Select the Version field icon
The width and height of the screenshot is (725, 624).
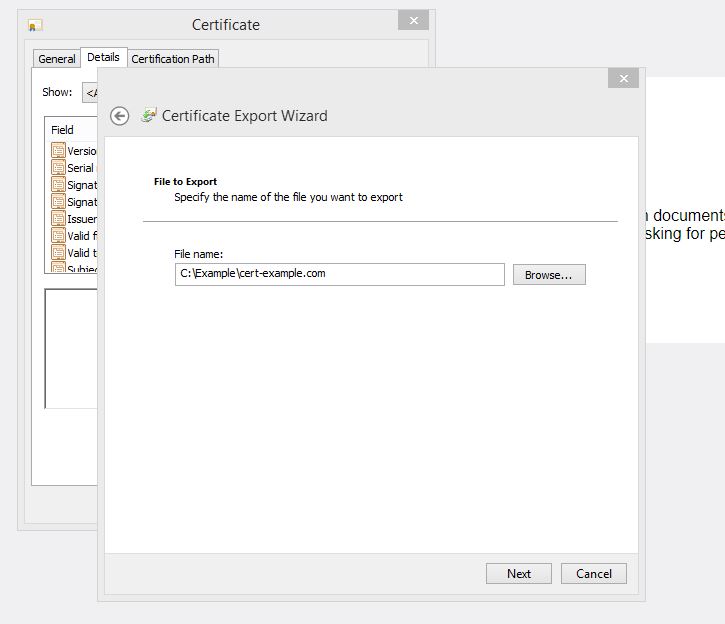59,151
